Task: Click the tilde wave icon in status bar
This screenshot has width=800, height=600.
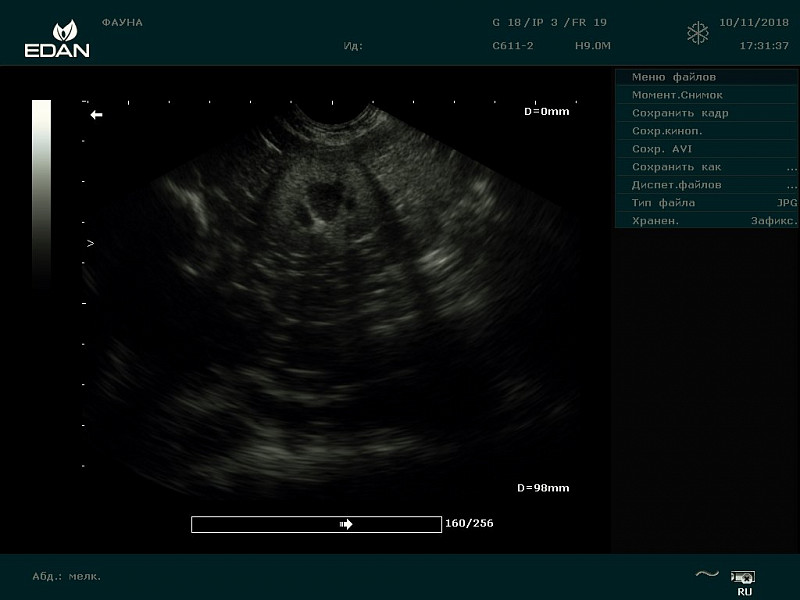Action: [x=707, y=574]
